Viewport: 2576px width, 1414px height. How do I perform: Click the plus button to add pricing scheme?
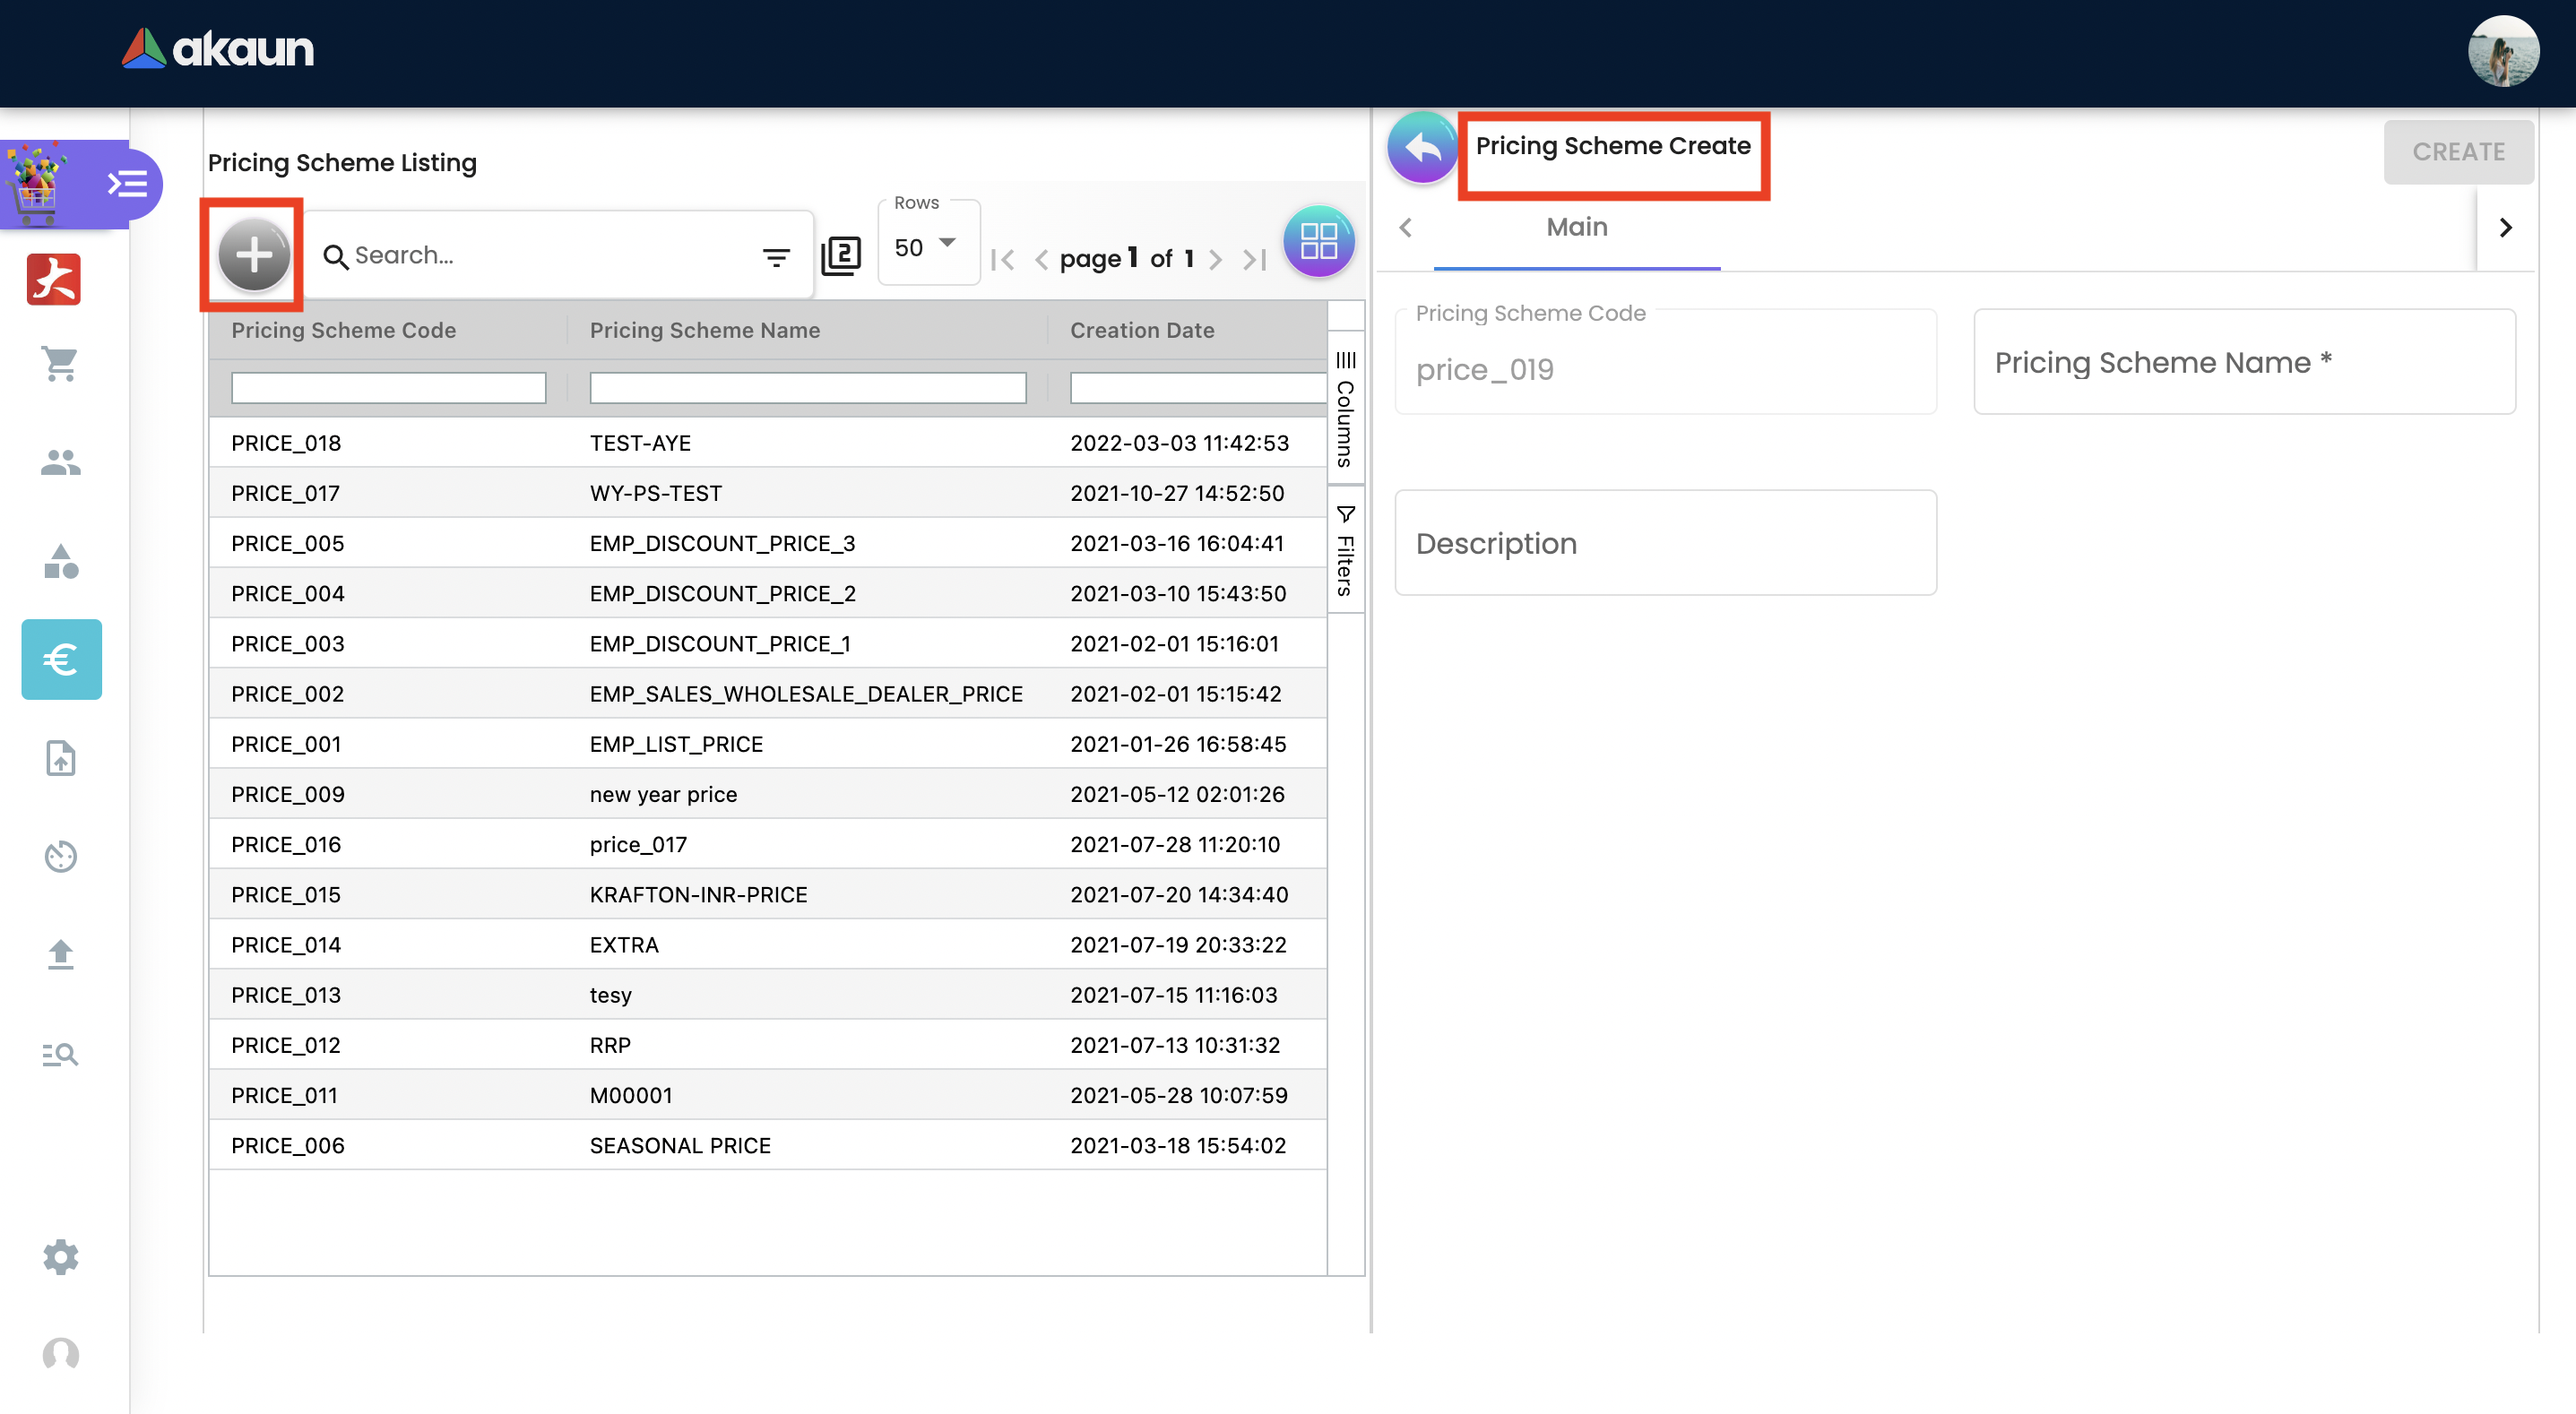click(254, 255)
